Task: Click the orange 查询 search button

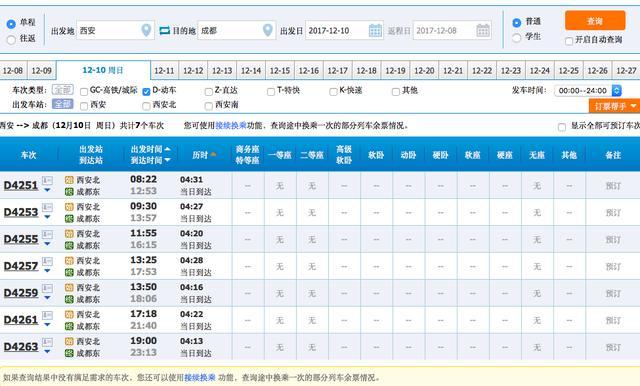Action: click(595, 20)
